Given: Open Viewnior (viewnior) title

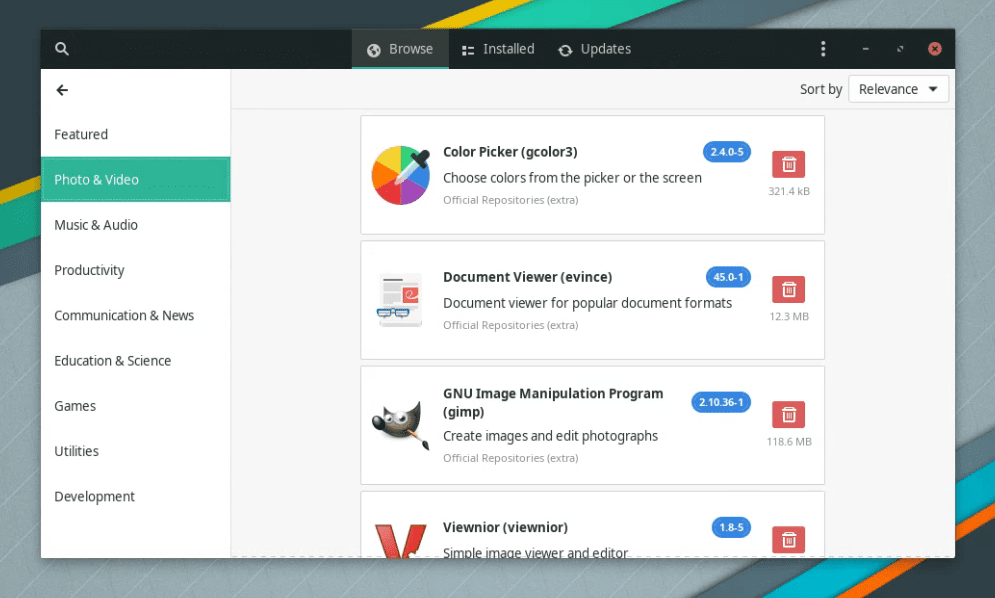Looking at the screenshot, I should tap(505, 527).
